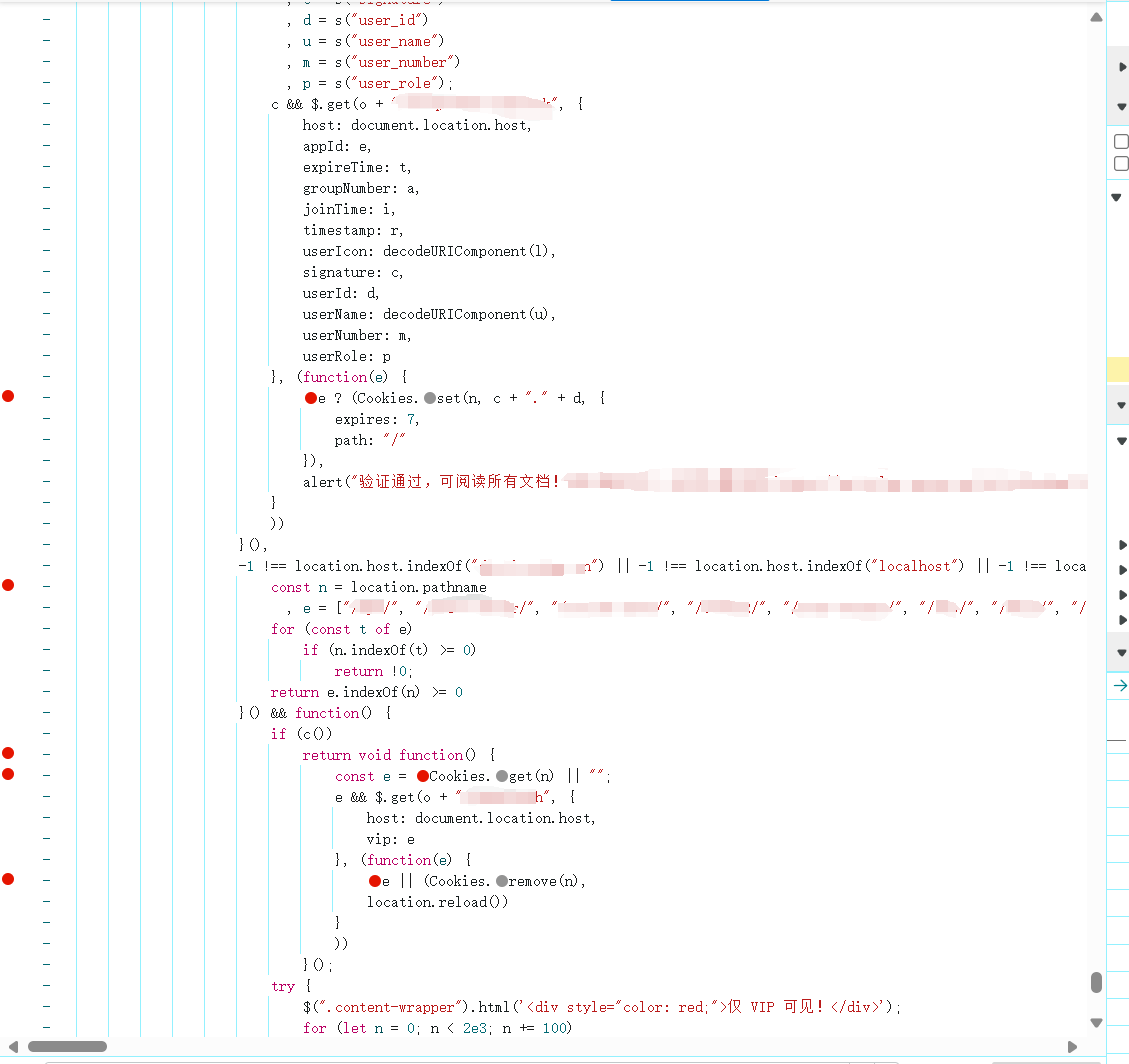Click the horizontal scrollbar's right arrow
This screenshot has height=1064, width=1129.
pos(1072,1047)
